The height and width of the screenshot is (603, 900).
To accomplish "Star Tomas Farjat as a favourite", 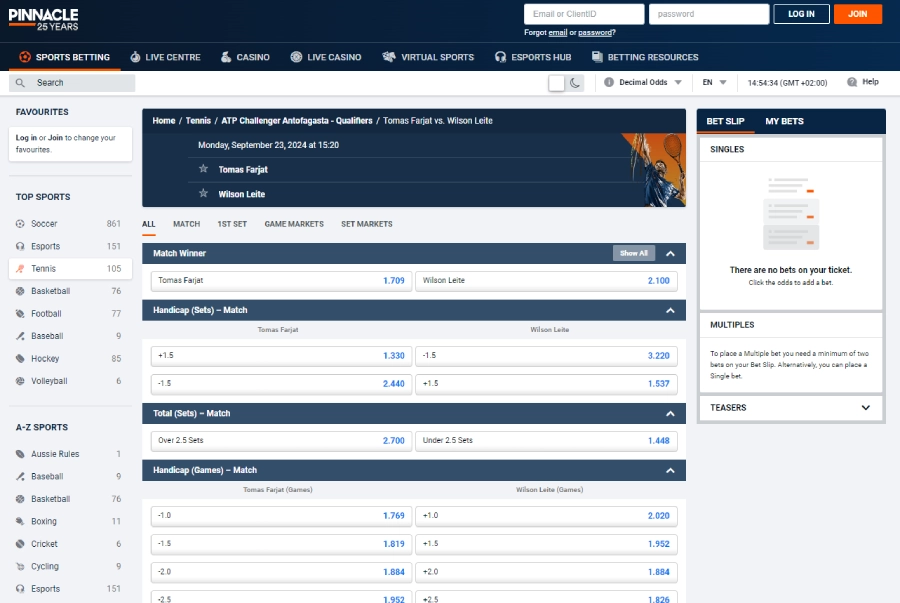I will click(203, 169).
